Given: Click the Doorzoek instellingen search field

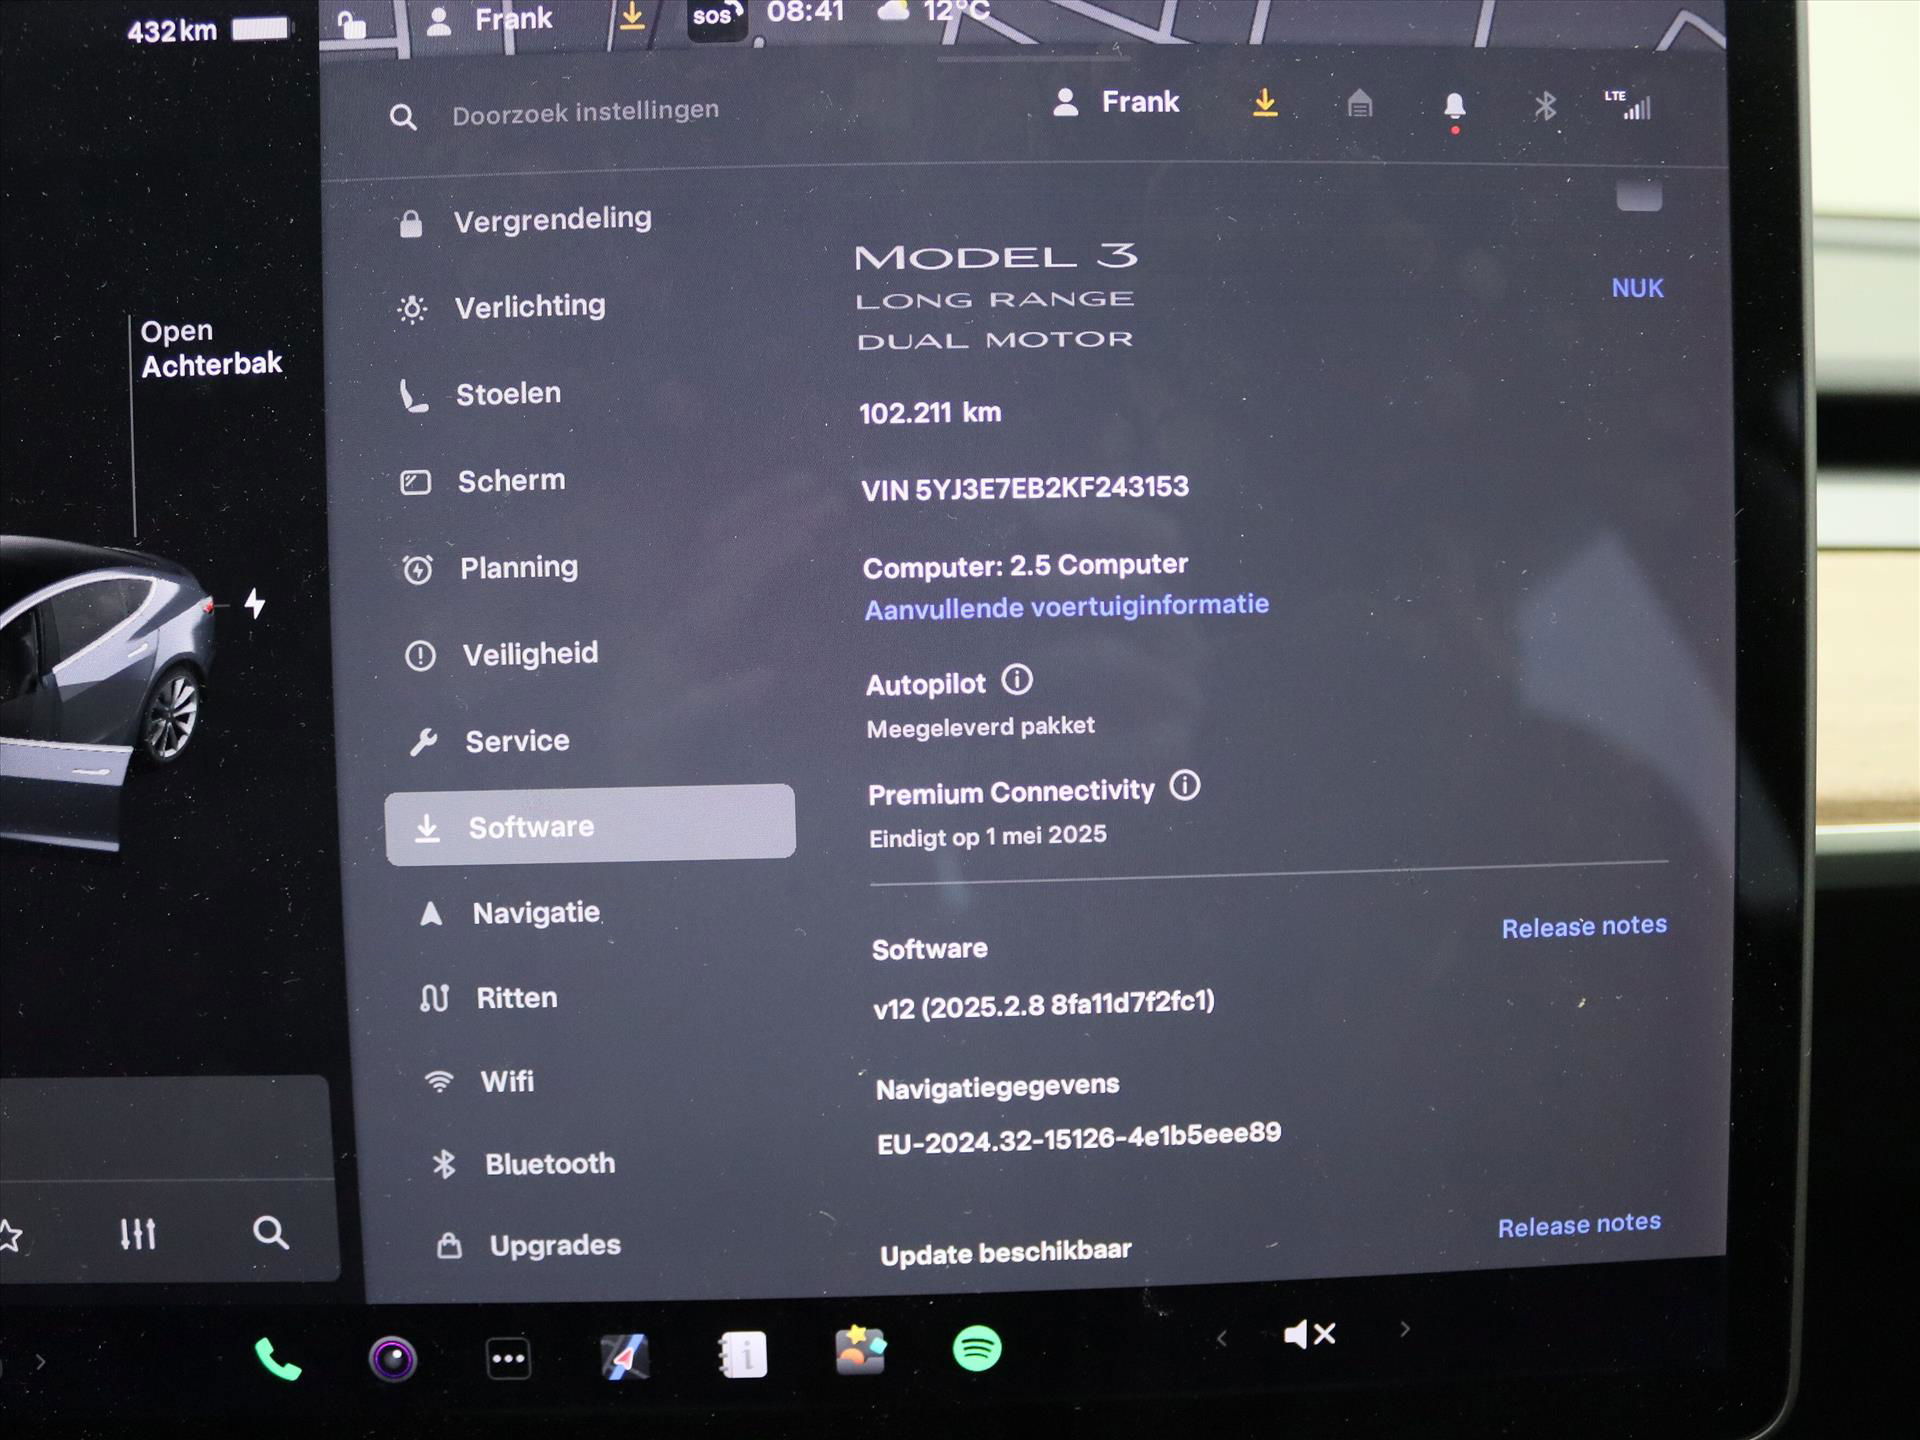Looking at the screenshot, I should (585, 112).
